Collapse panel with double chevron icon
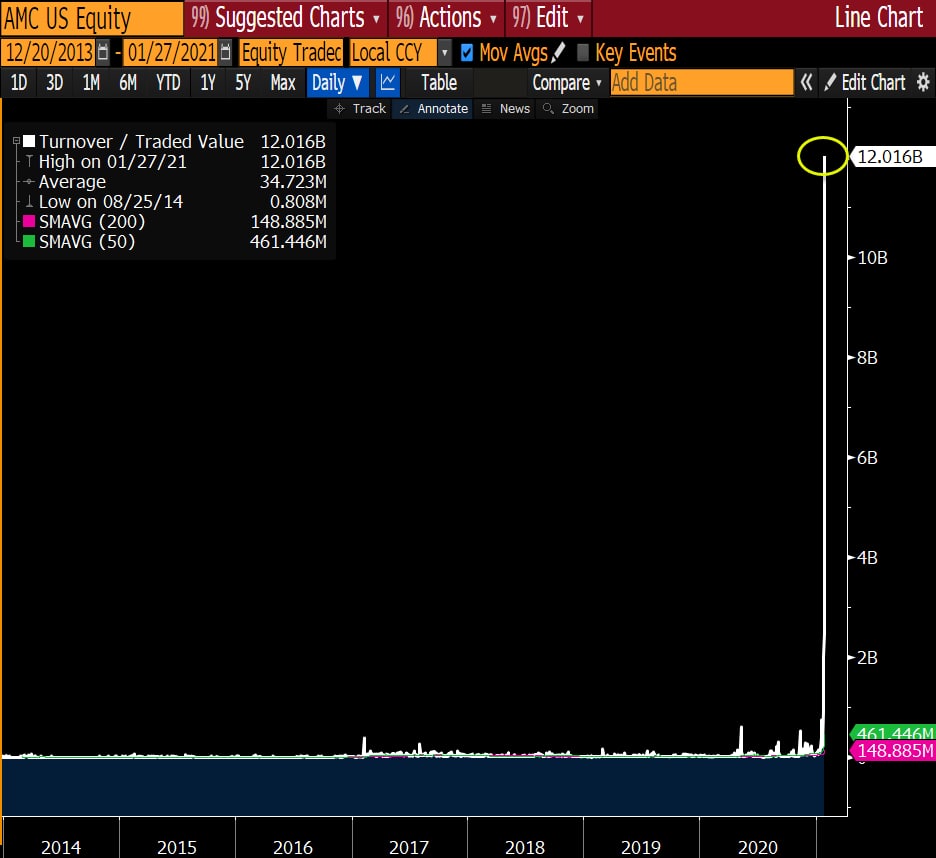 point(806,82)
